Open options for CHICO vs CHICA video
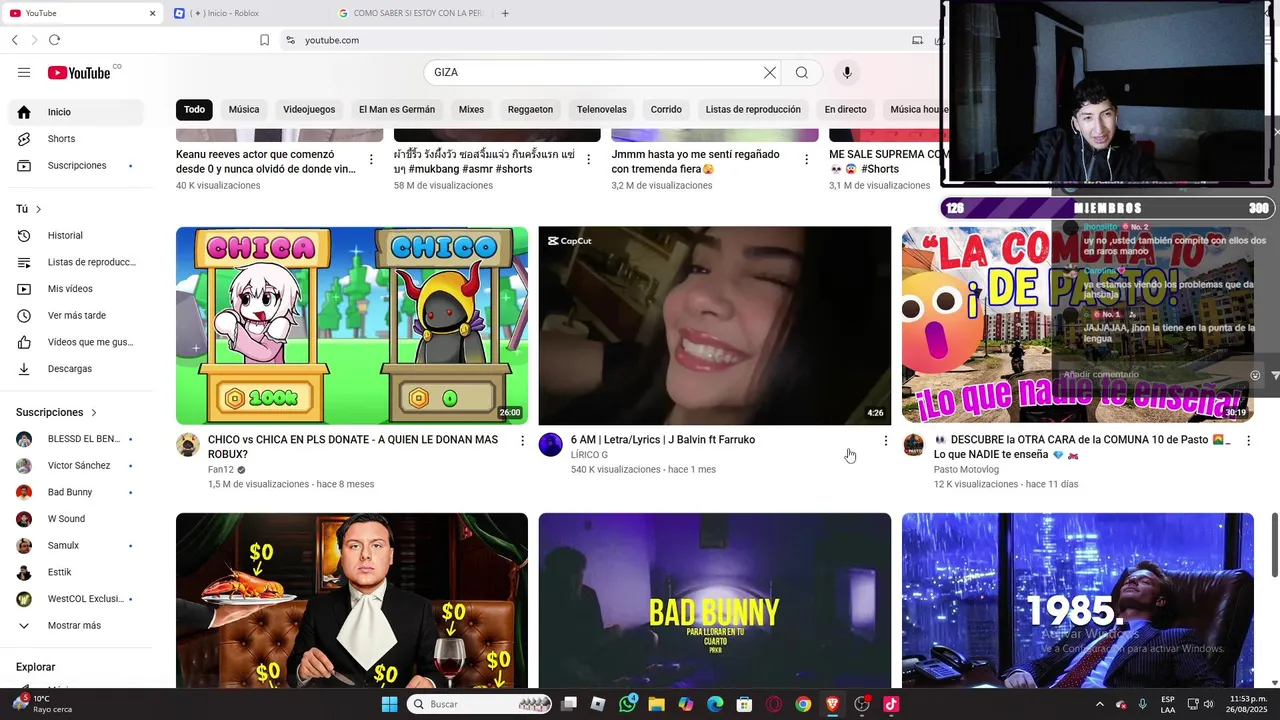Viewport: 1280px width, 720px height. tap(522, 440)
